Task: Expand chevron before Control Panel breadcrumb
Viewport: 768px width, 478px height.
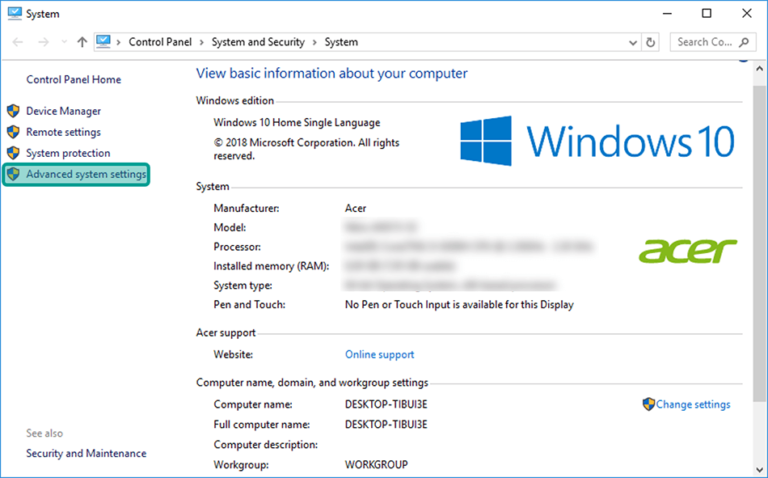Action: 119,42
